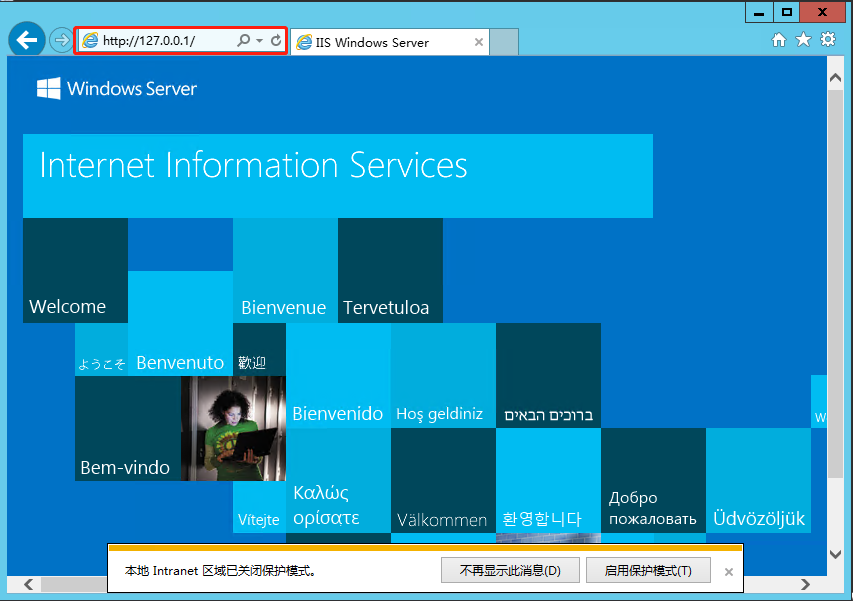
Task: Click the Välkommen tile
Action: (x=443, y=480)
